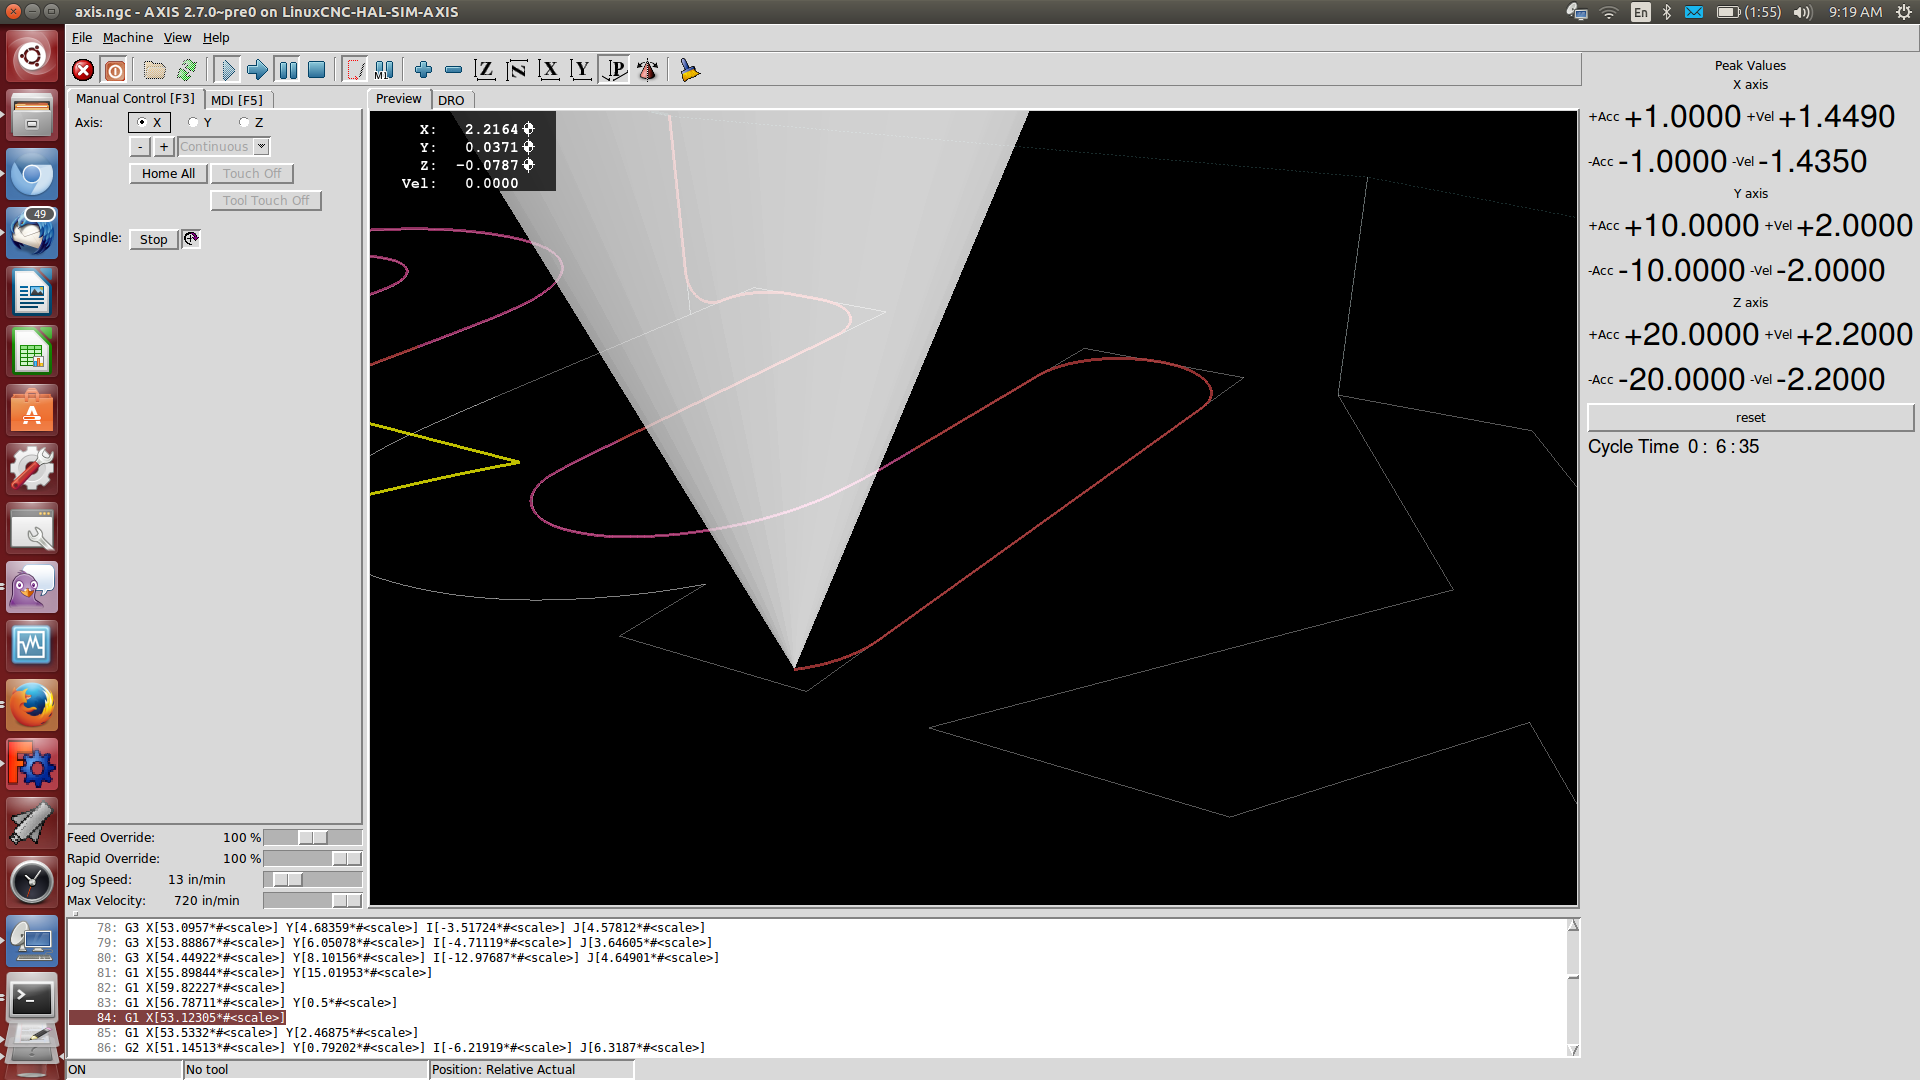The width and height of the screenshot is (1920, 1080).
Task: Click the G-code listing scroll up arrow
Action: point(1573,925)
